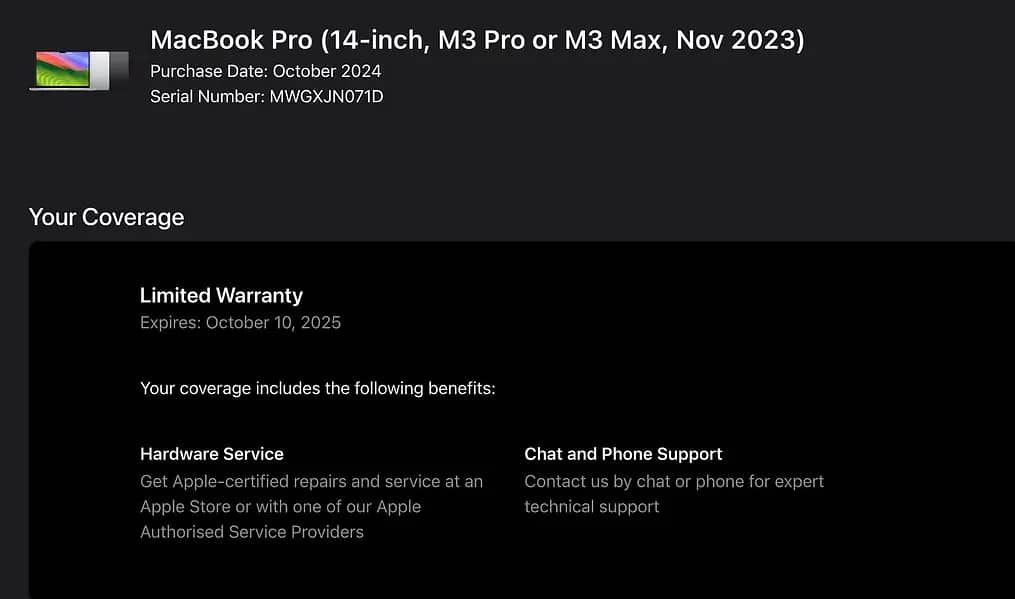Click the Get Apple-certified repairs description line
The image size is (1015, 599).
point(311,481)
